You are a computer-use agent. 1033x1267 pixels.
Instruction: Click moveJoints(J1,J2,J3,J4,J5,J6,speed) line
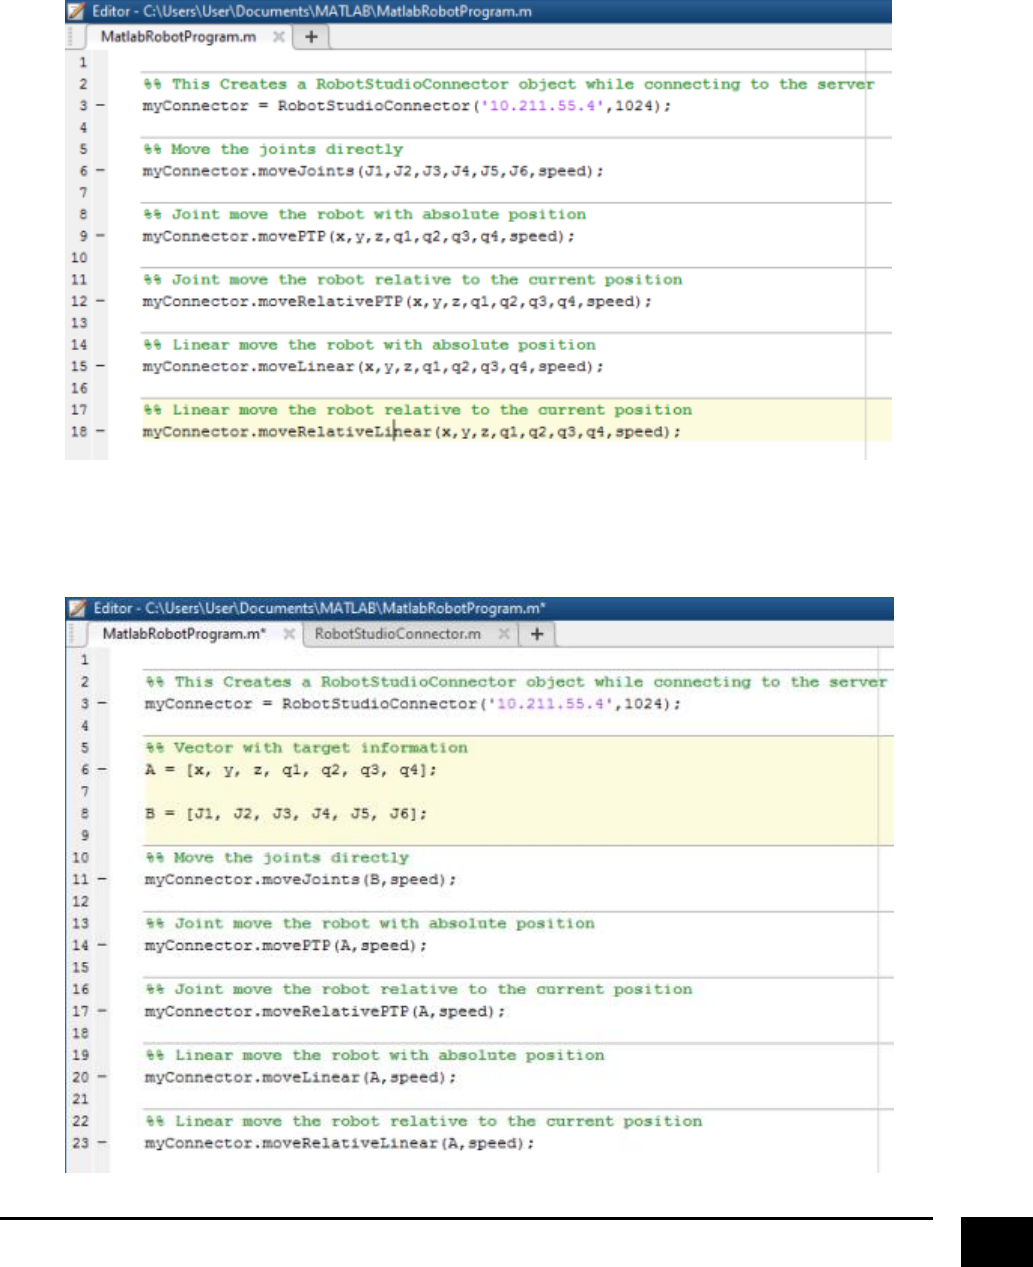click(x=373, y=171)
